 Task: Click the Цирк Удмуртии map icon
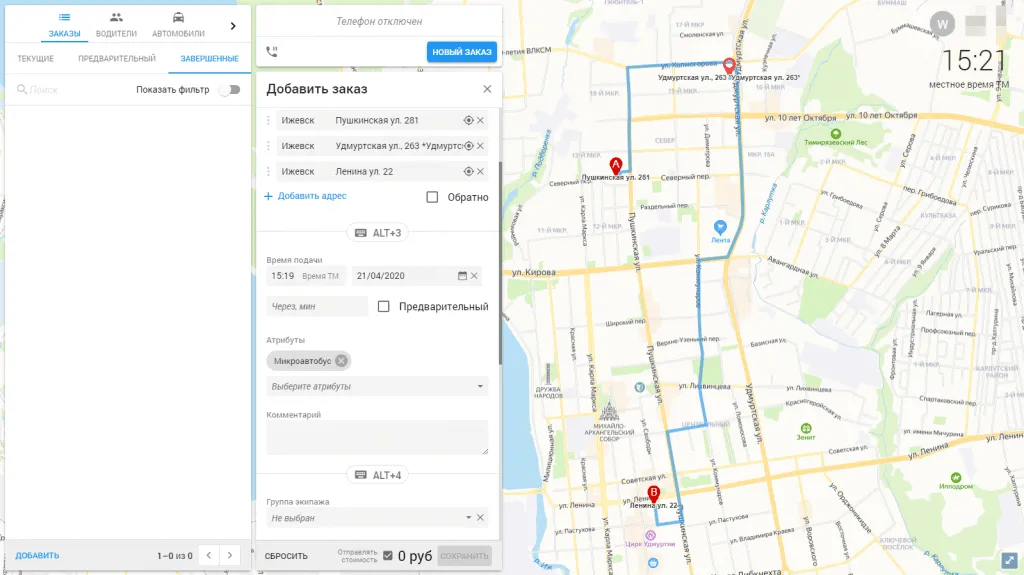(650, 535)
